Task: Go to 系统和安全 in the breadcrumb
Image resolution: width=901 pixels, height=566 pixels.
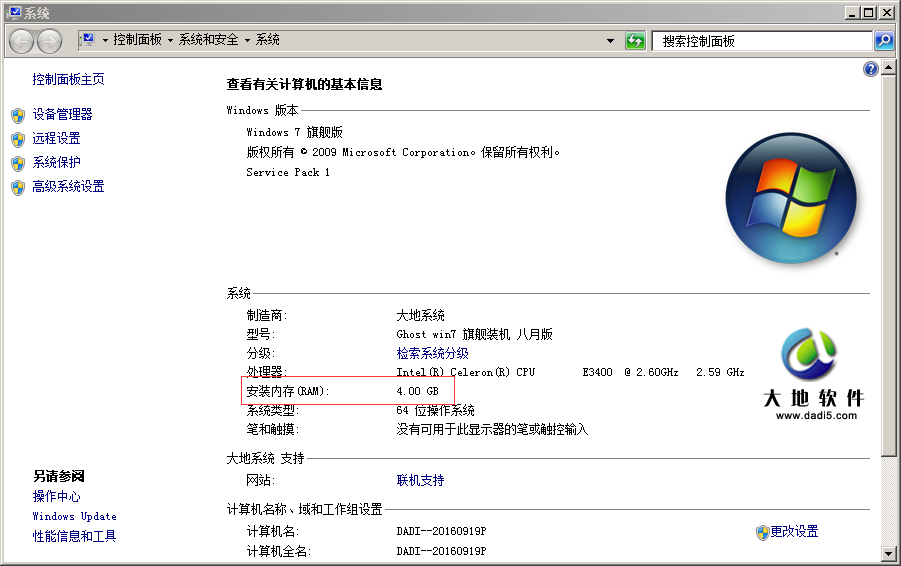Action: tap(209, 40)
